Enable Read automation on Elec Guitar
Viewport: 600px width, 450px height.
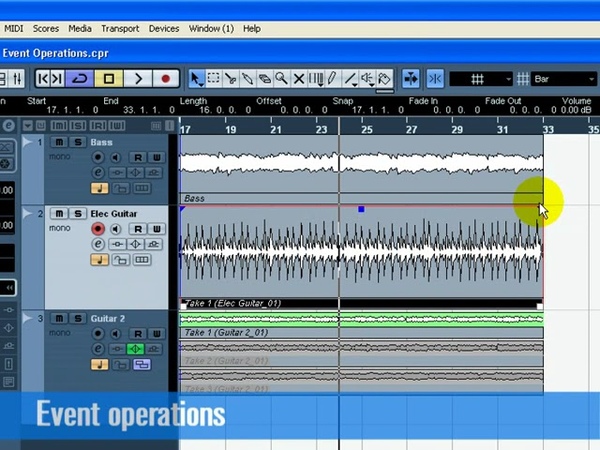[138, 229]
